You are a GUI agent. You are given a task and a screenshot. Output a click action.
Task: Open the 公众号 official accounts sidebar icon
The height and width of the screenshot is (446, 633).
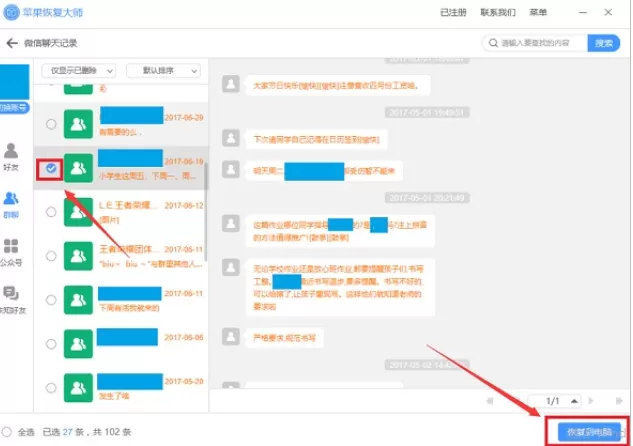(x=11, y=252)
